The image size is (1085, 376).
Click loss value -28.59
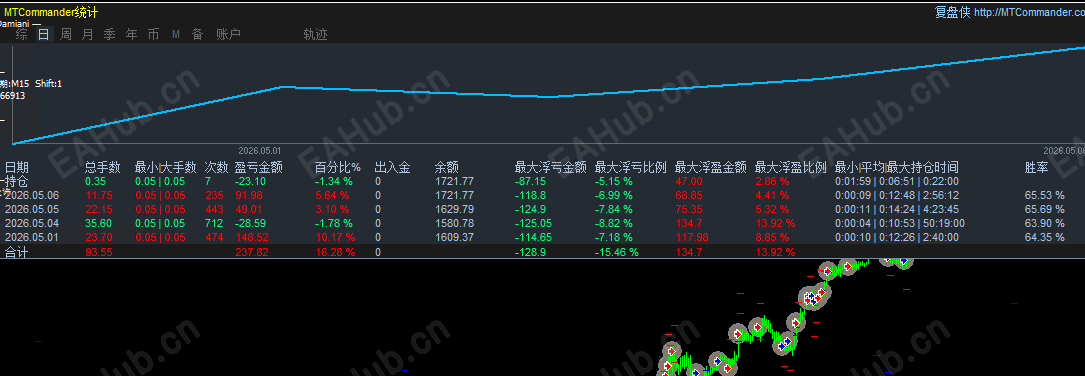tap(250, 223)
